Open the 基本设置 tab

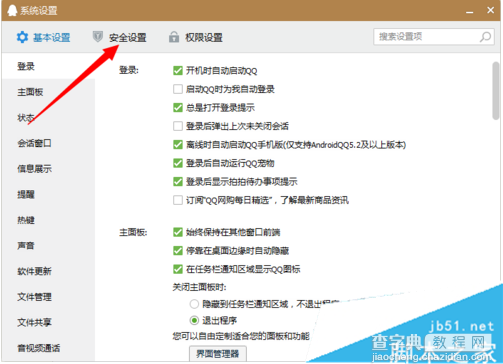tap(43, 37)
